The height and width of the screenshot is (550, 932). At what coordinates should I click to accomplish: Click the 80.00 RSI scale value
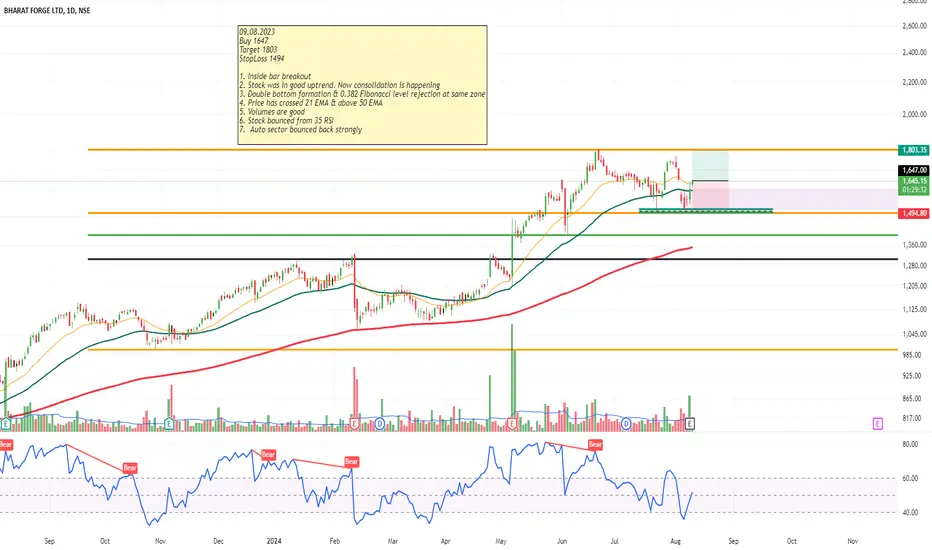911,444
